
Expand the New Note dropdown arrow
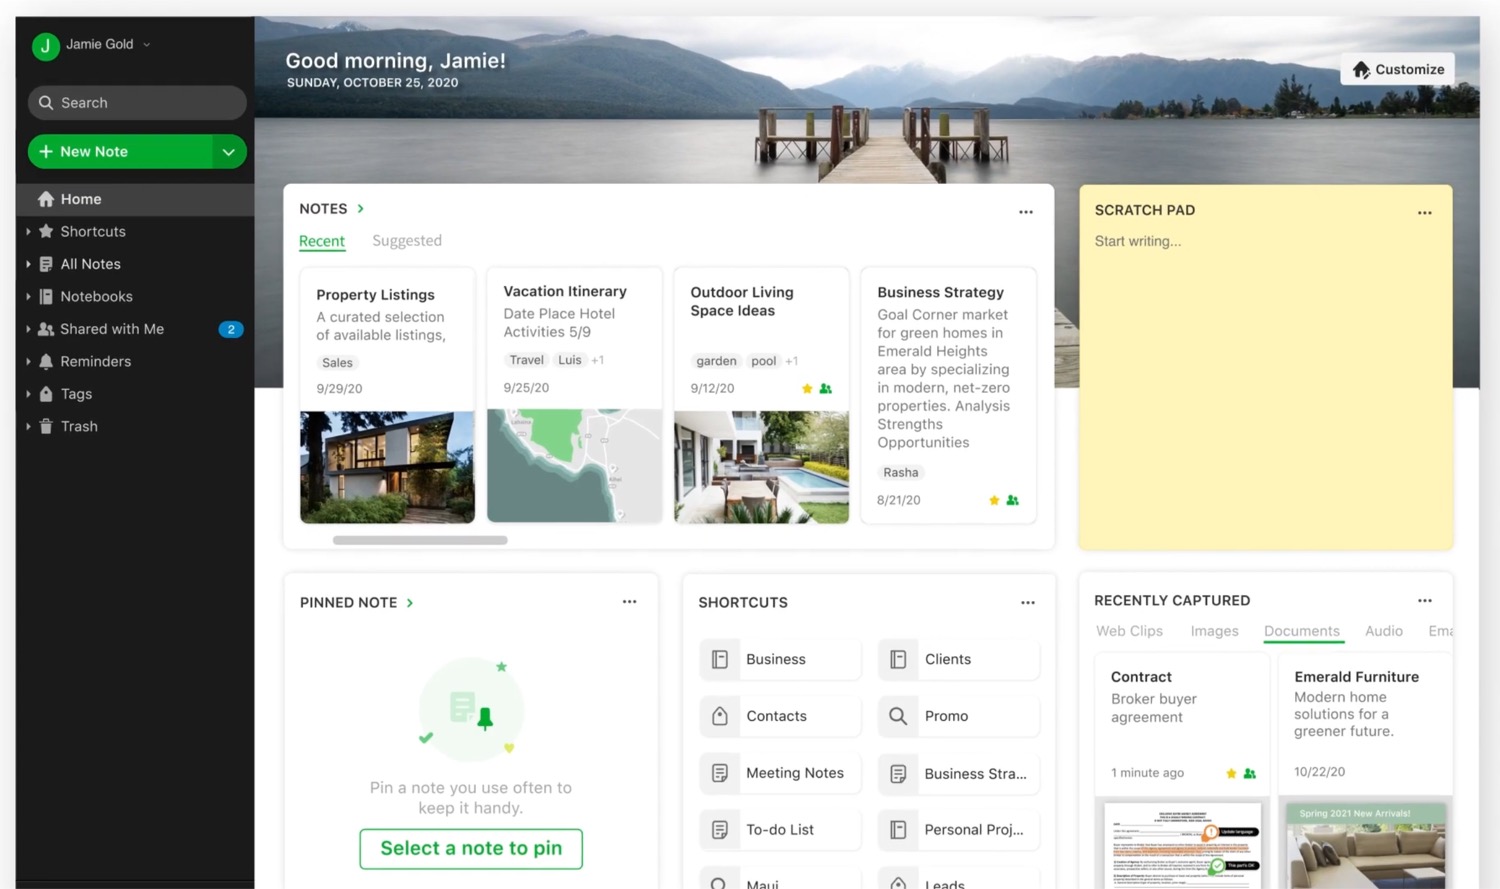[x=229, y=152]
